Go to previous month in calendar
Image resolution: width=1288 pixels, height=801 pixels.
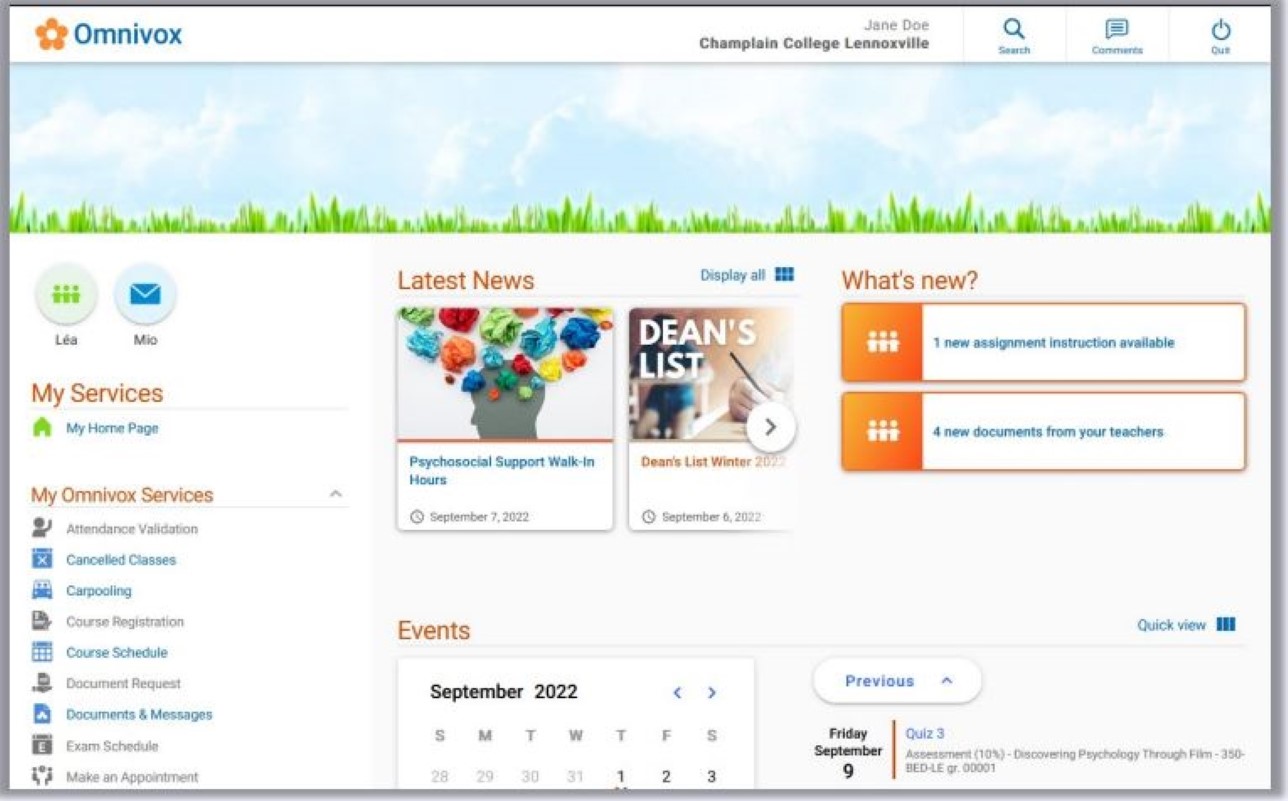coord(677,692)
